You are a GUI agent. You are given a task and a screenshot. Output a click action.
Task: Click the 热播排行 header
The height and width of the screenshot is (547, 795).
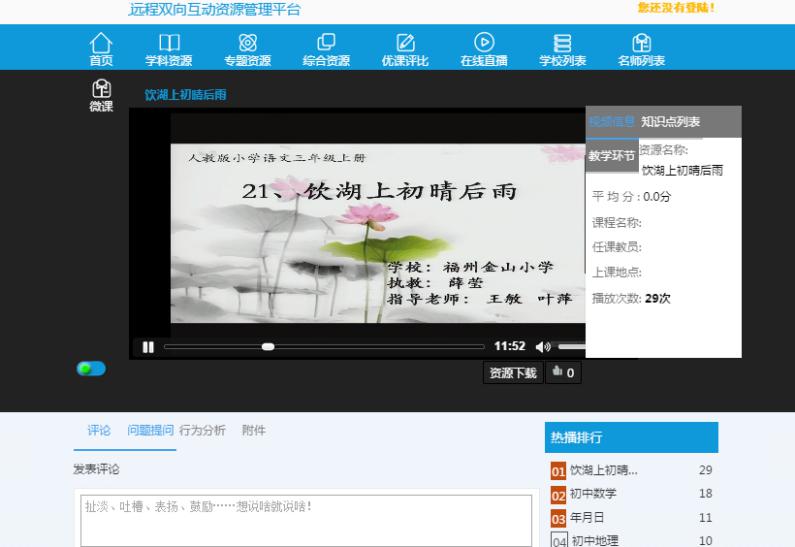(x=631, y=437)
